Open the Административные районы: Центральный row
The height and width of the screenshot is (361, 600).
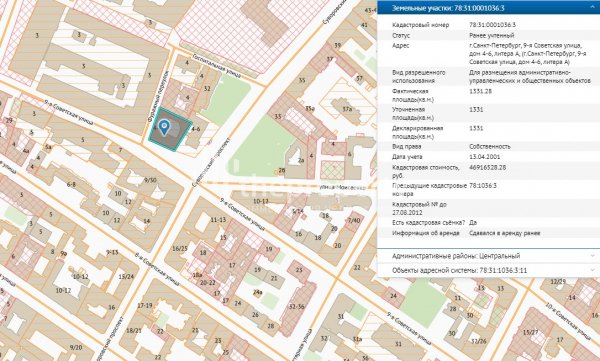point(488,256)
